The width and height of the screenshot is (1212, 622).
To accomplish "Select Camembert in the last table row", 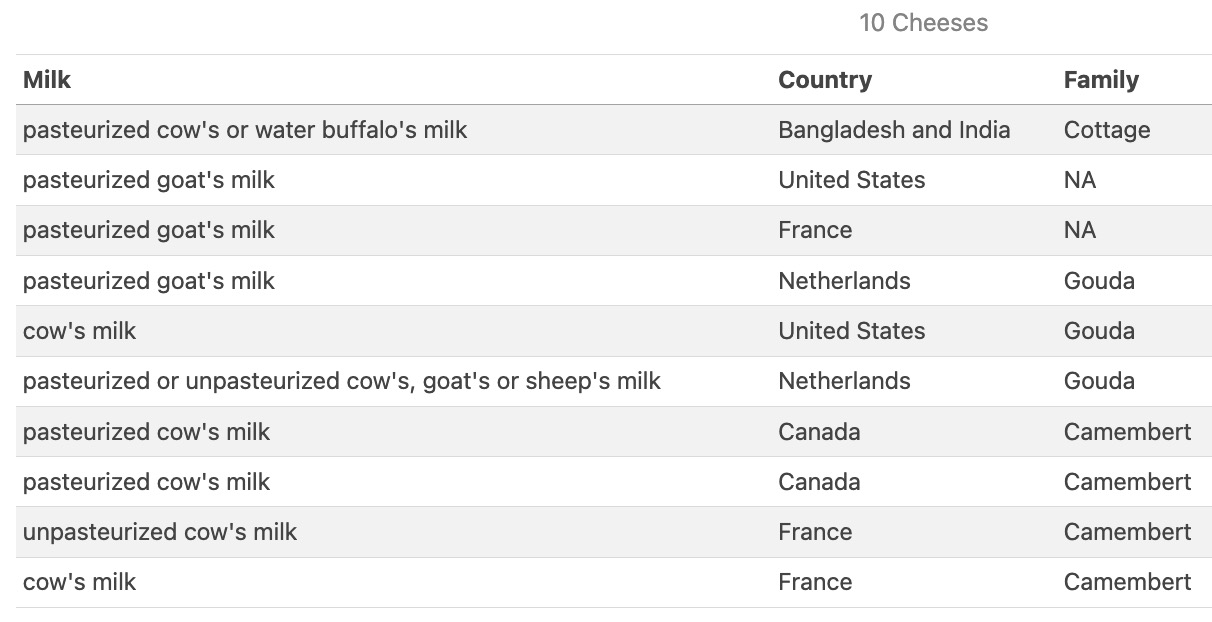I will pos(1127,582).
